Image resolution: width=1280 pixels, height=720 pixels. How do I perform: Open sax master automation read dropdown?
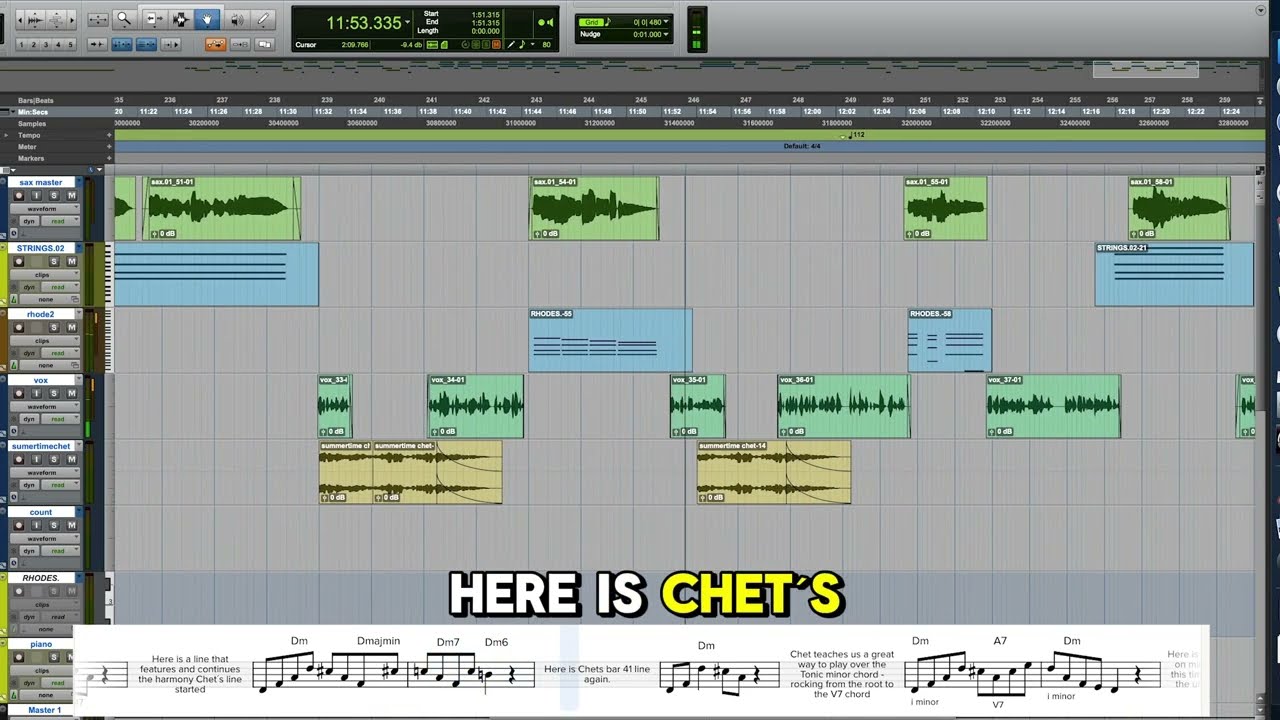pyautogui.click(x=61, y=221)
